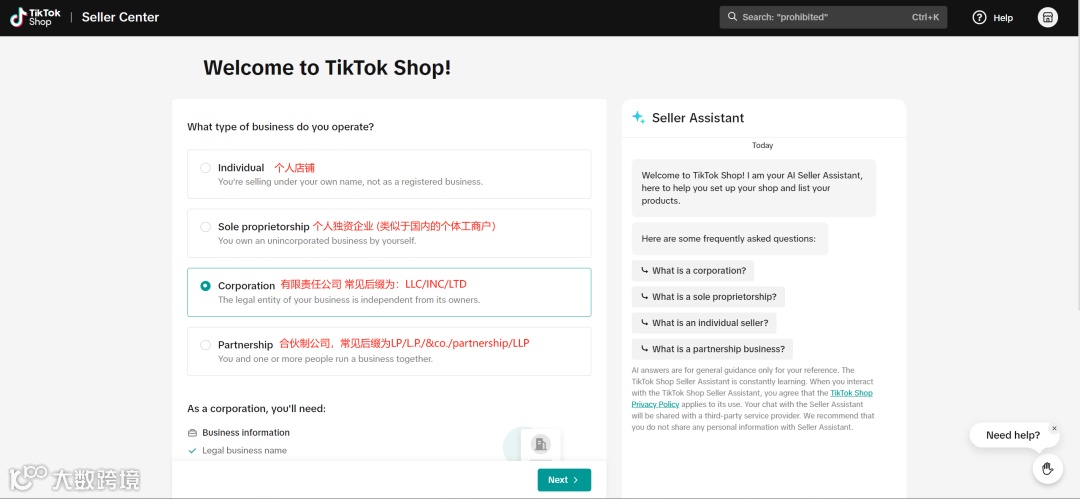Viewport: 1080px width, 499px height.
Task: Click the chevron arrow on the Next button
Action: point(576,480)
